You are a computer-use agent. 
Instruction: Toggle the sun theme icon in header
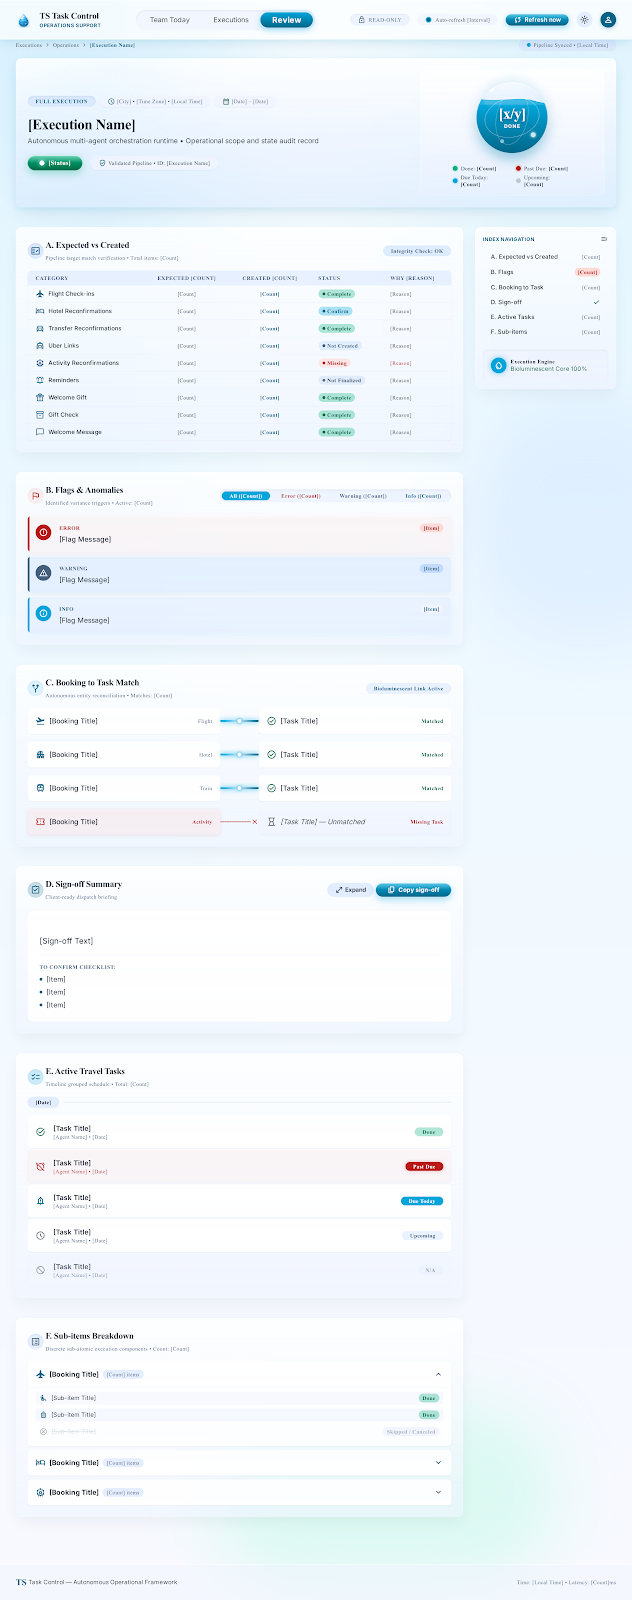(585, 20)
